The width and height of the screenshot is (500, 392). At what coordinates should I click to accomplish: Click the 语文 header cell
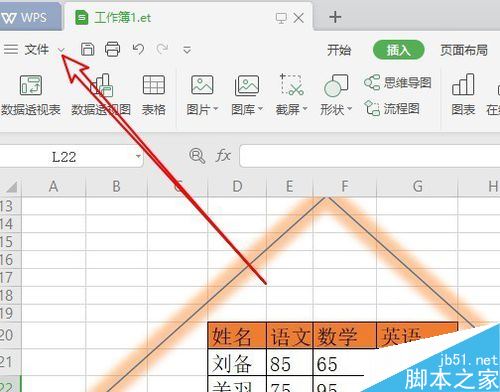point(290,335)
